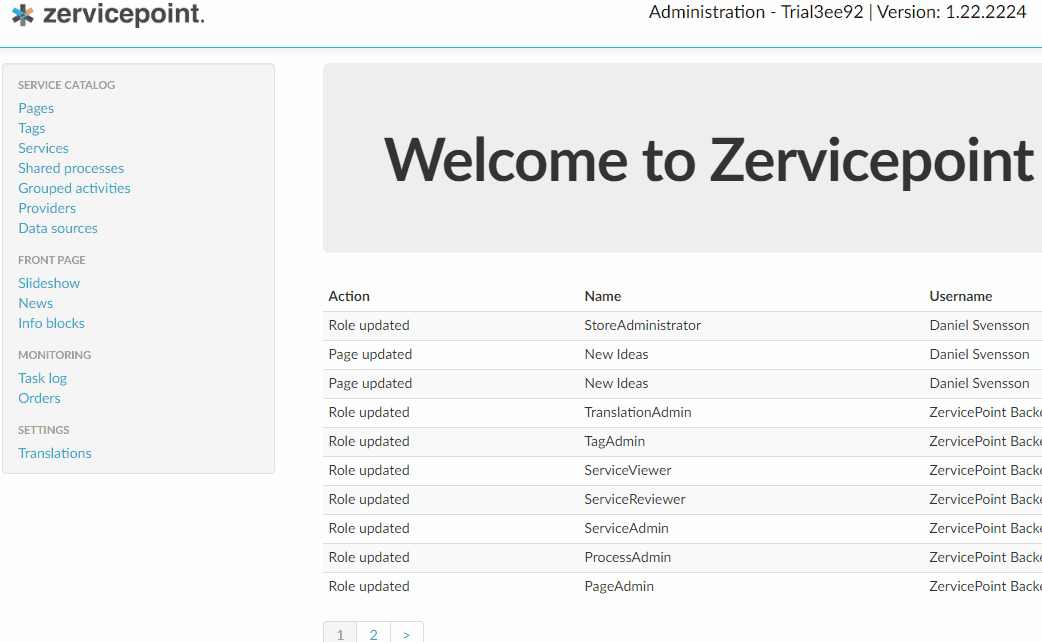Open Slideshow under Front Page
This screenshot has height=642, width=1042.
49,283
